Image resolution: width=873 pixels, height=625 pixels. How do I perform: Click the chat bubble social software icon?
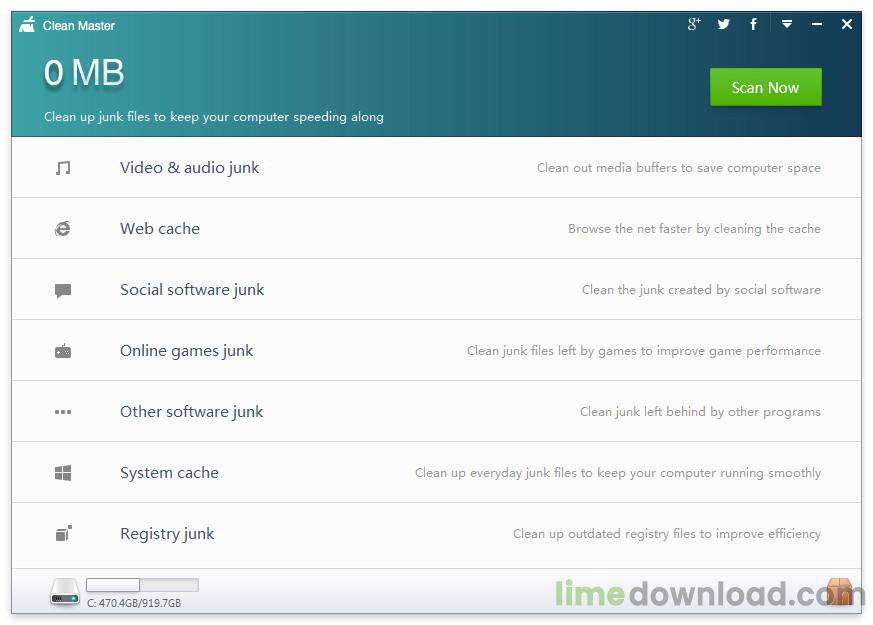tap(63, 290)
